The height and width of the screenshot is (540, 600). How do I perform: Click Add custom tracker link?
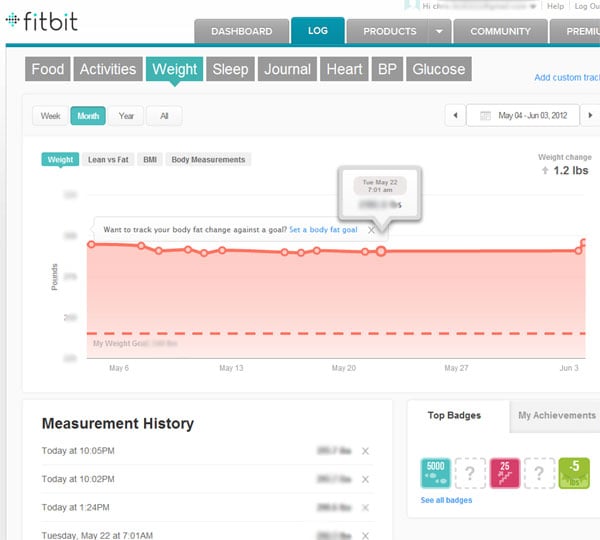coord(567,77)
